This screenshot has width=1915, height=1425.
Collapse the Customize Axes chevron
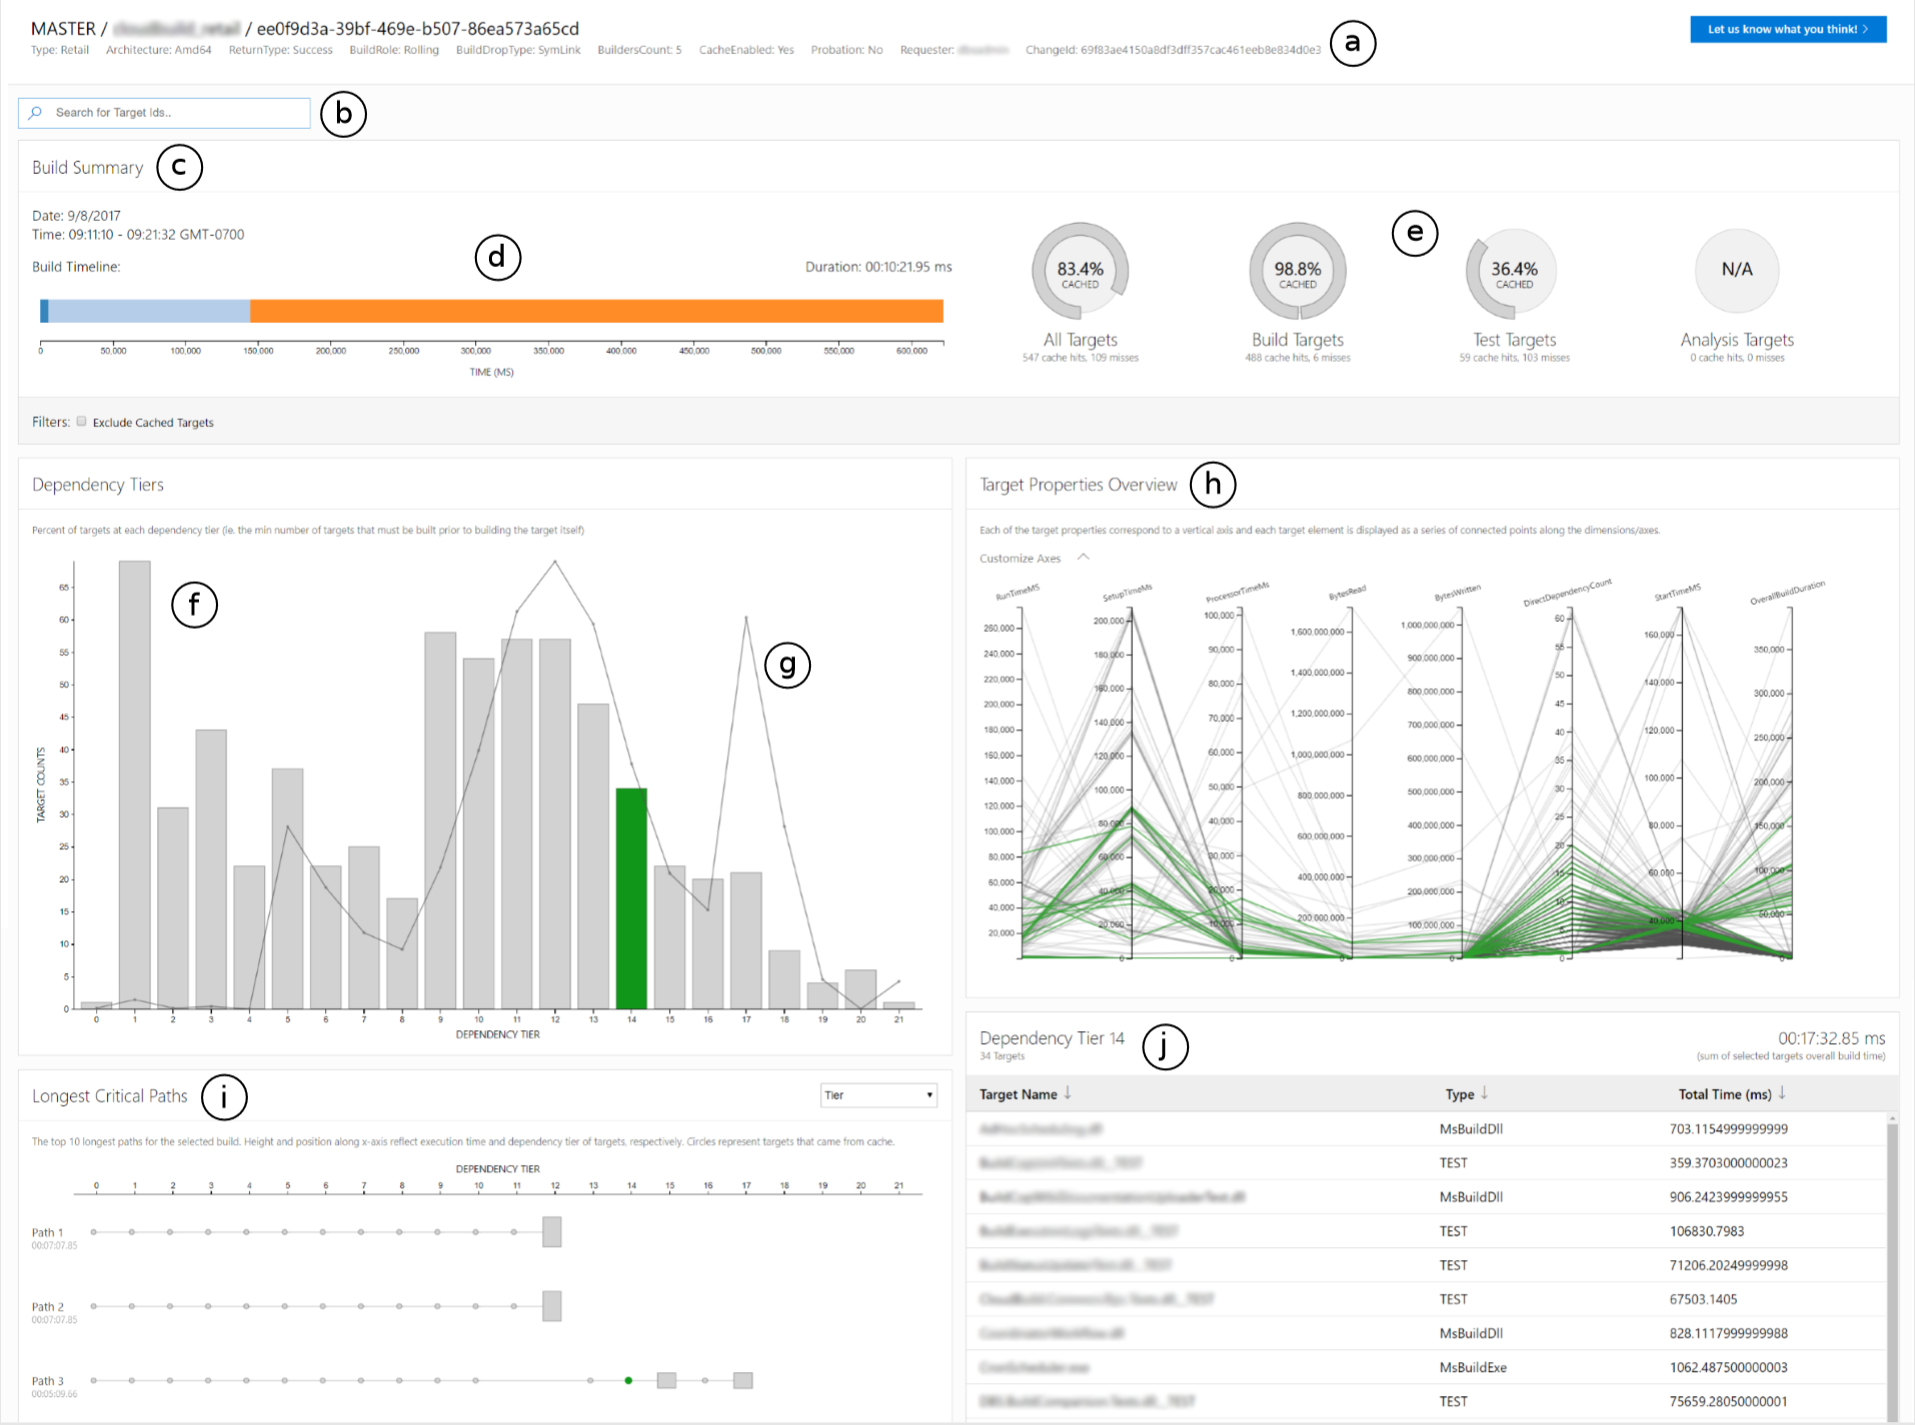point(1083,557)
